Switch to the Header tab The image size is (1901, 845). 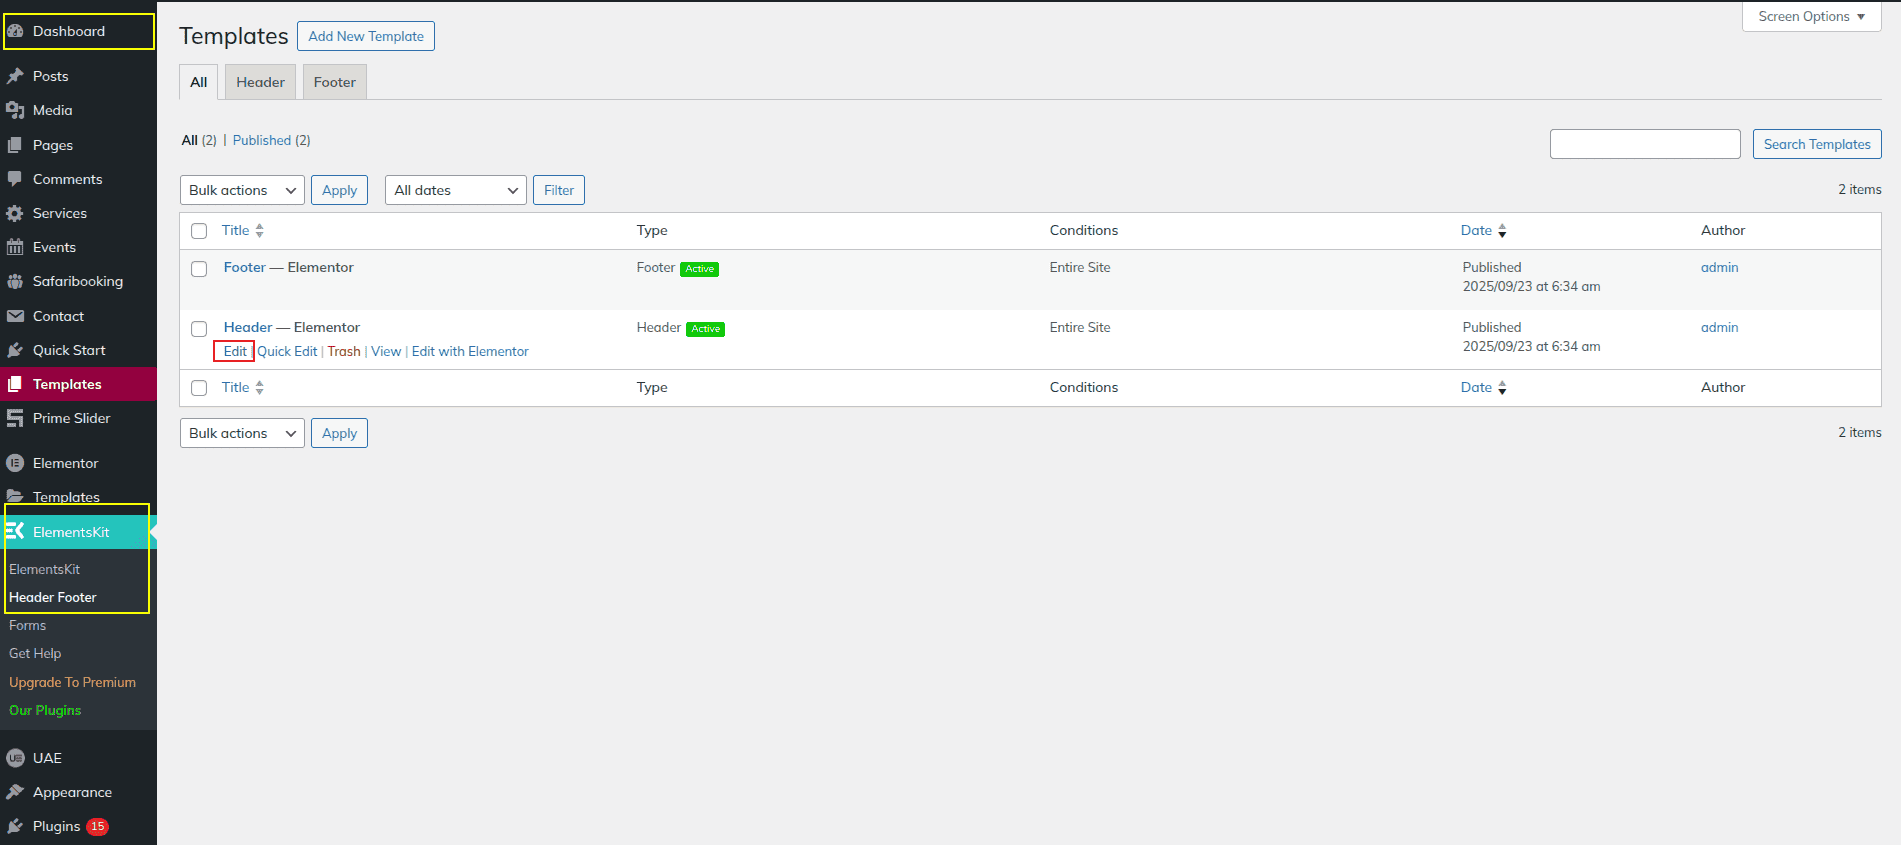pos(260,82)
